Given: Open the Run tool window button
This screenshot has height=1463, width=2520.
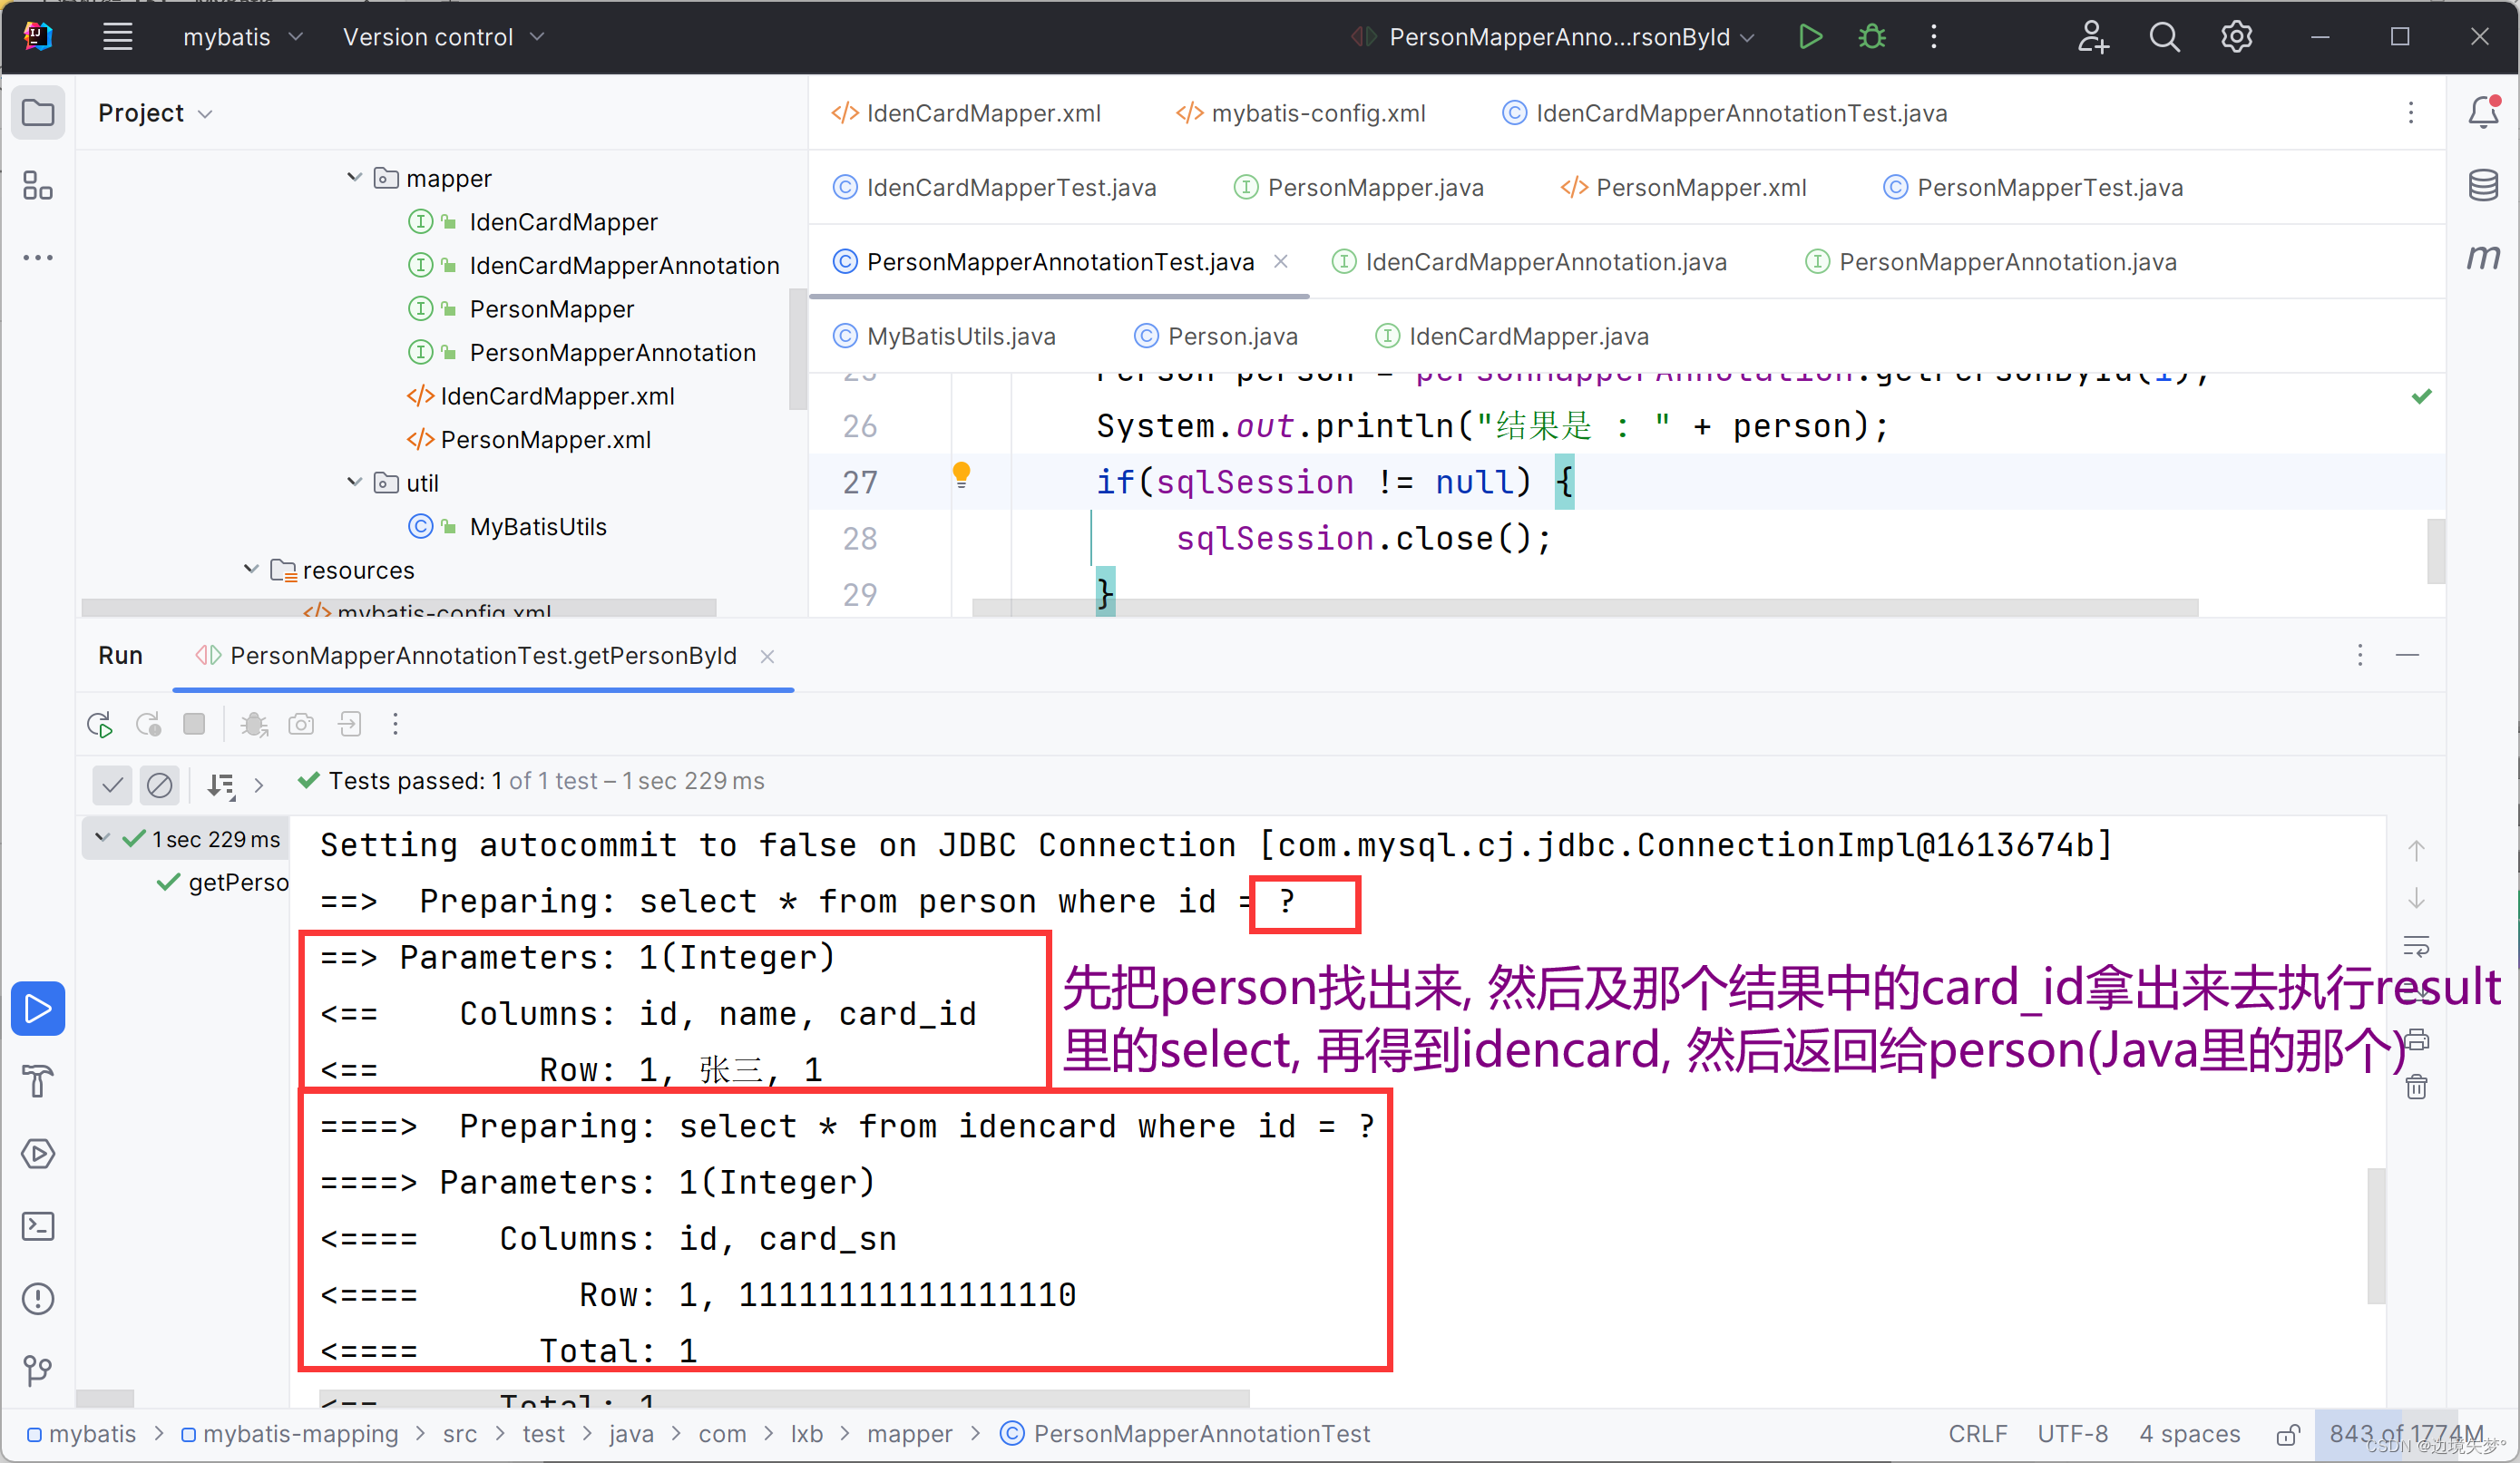Looking at the screenshot, I should click(38, 1008).
